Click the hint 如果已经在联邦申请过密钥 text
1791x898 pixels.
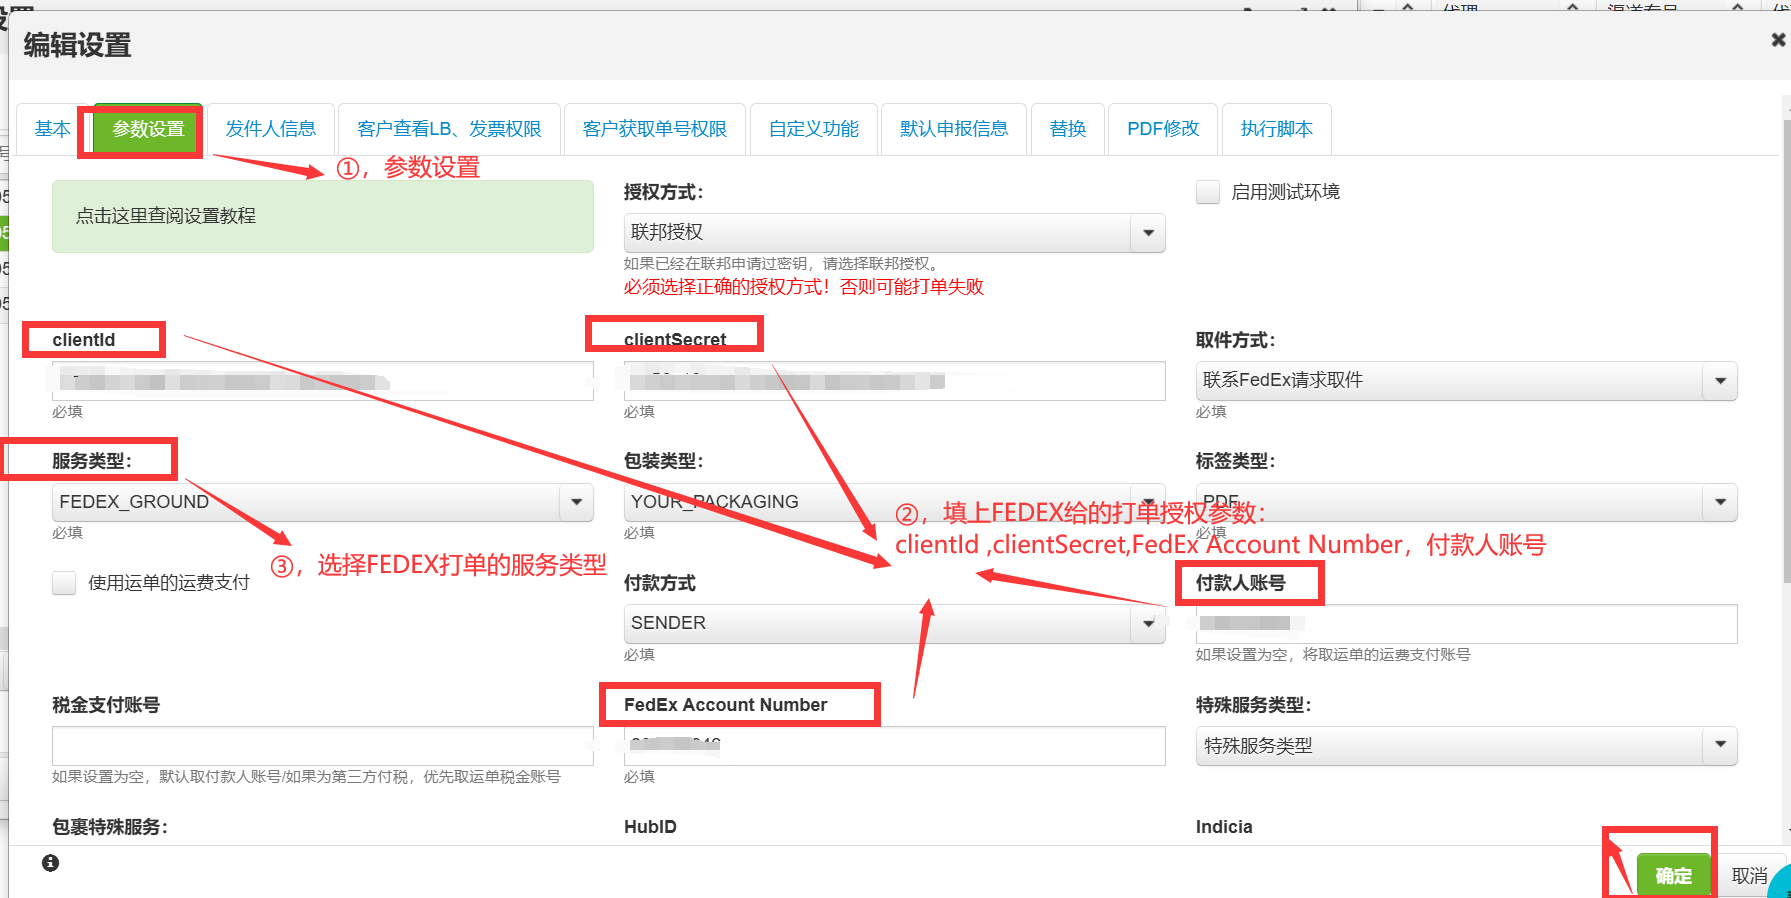point(781,264)
